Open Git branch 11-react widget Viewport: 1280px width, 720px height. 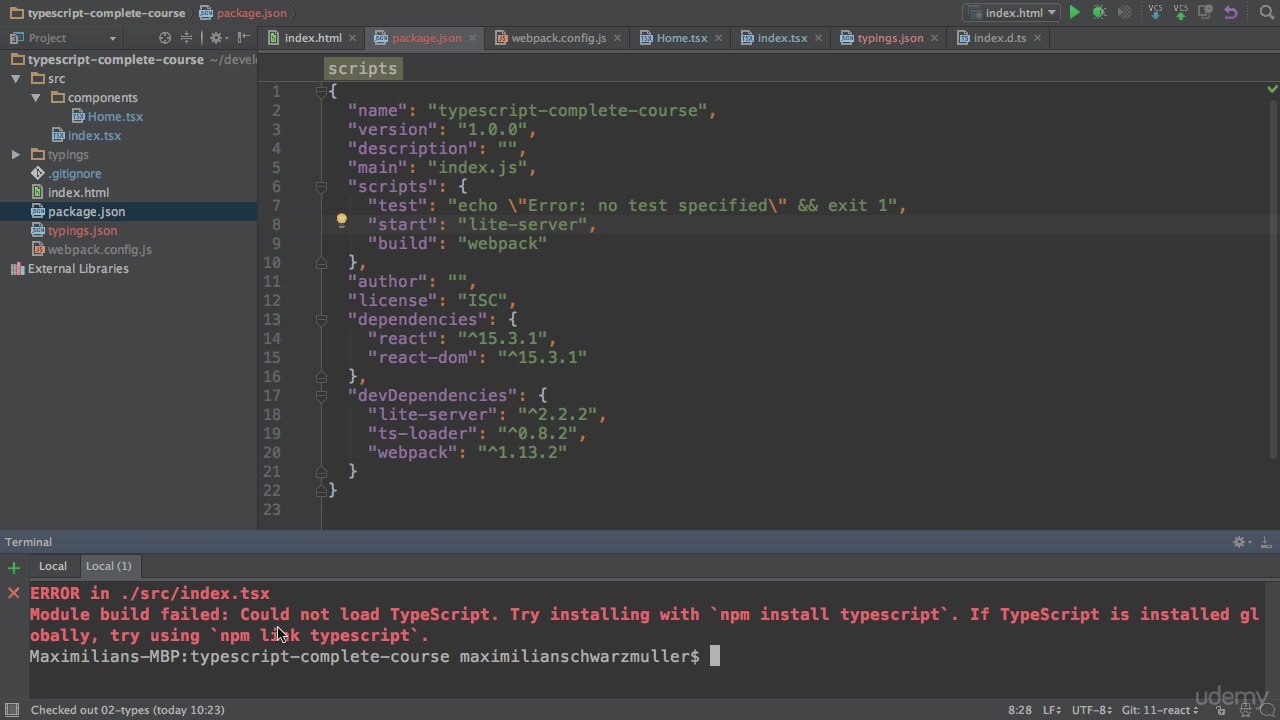click(1160, 710)
